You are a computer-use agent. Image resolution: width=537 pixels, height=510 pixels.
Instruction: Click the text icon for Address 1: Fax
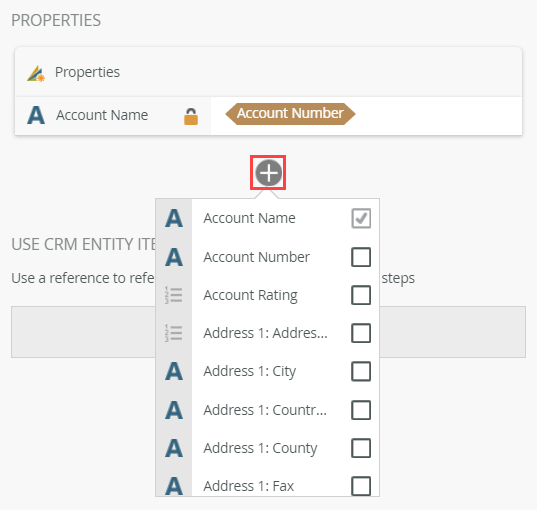pos(174,486)
